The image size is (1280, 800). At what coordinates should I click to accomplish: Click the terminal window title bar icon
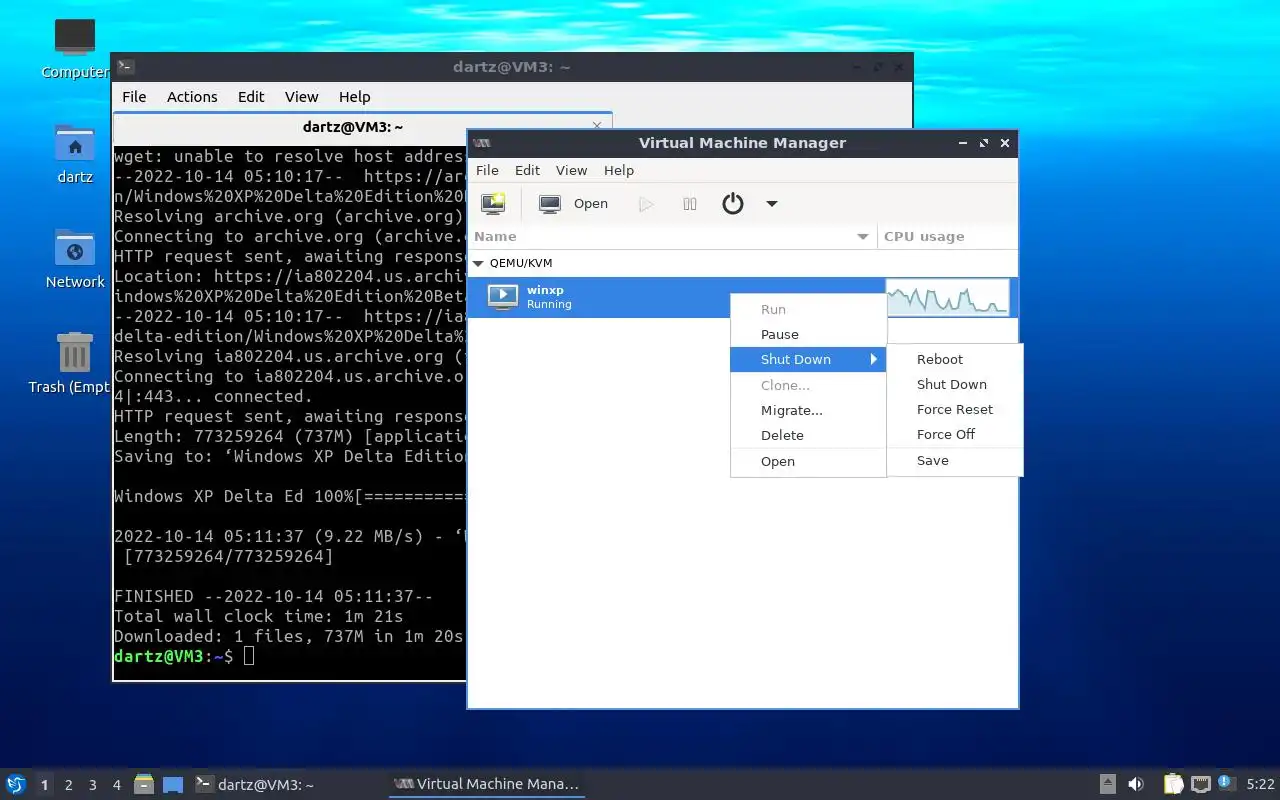[x=125, y=67]
